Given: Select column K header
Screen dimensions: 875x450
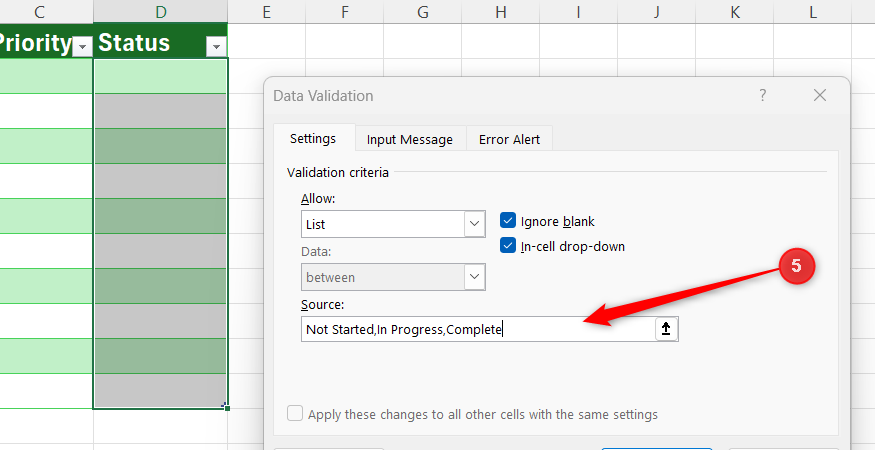Looking at the screenshot, I should pos(734,12).
